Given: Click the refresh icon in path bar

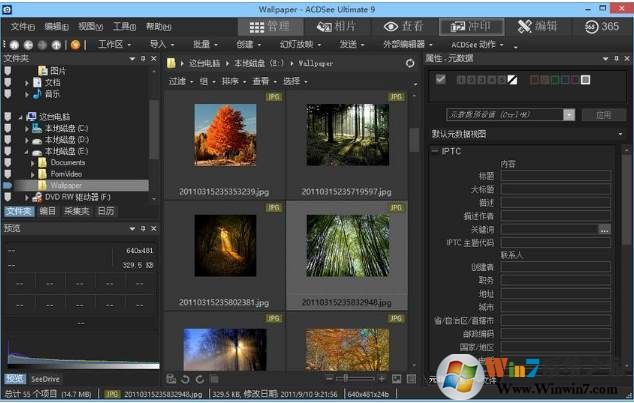Looking at the screenshot, I should 410,63.
